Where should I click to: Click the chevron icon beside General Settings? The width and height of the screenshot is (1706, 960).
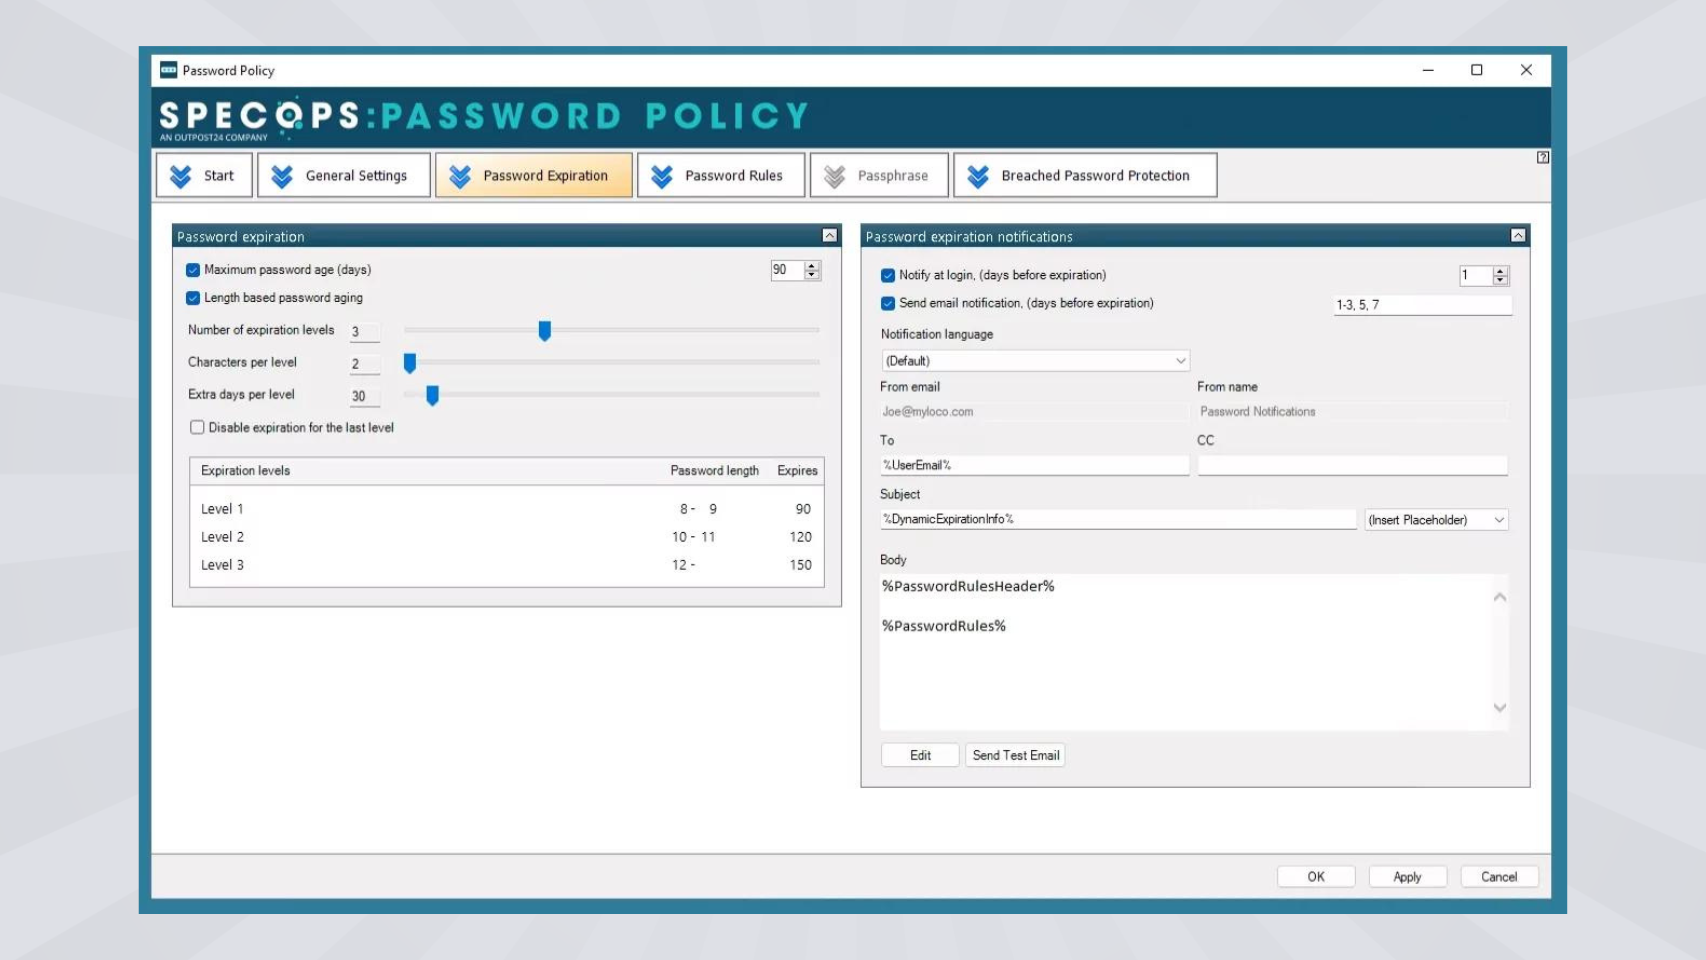point(281,175)
